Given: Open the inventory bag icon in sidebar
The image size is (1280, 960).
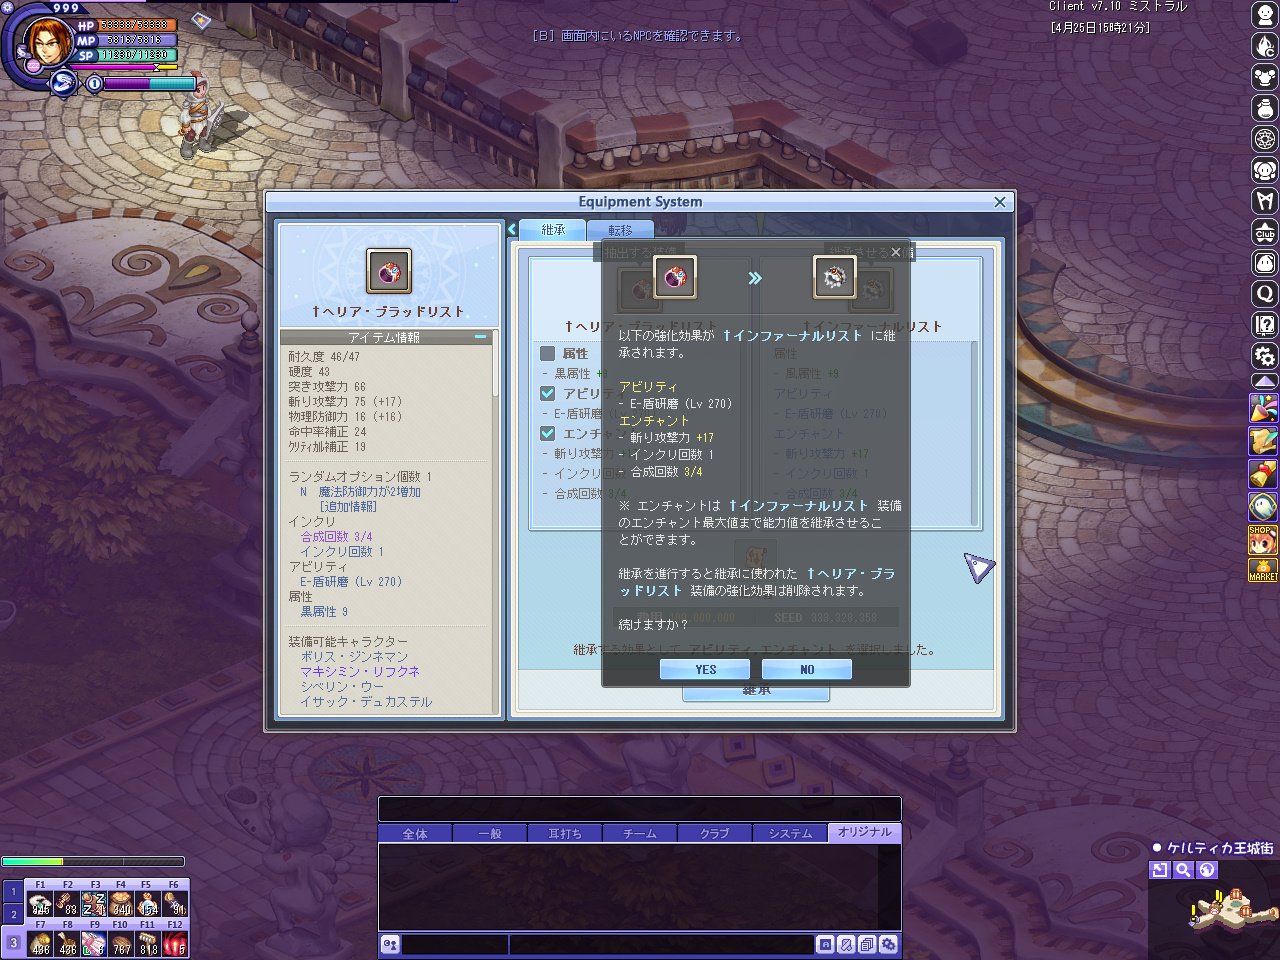Looking at the screenshot, I should click(x=1265, y=108).
